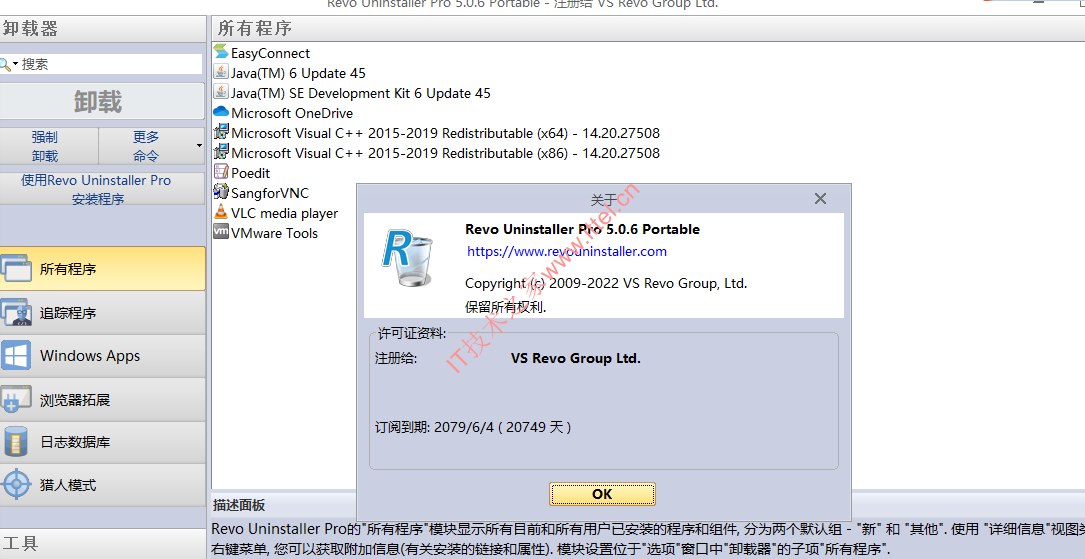The height and width of the screenshot is (559, 1085).
Task: Click OK in the About dialog
Action: [x=602, y=494]
